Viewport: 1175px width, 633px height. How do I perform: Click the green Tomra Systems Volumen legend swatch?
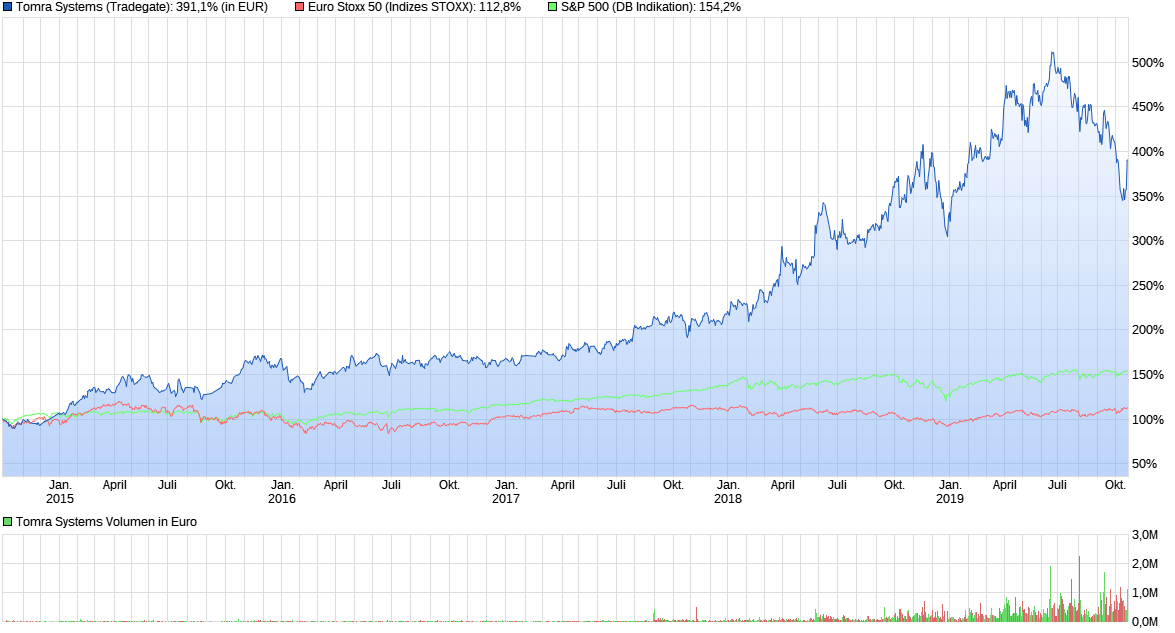(7, 521)
